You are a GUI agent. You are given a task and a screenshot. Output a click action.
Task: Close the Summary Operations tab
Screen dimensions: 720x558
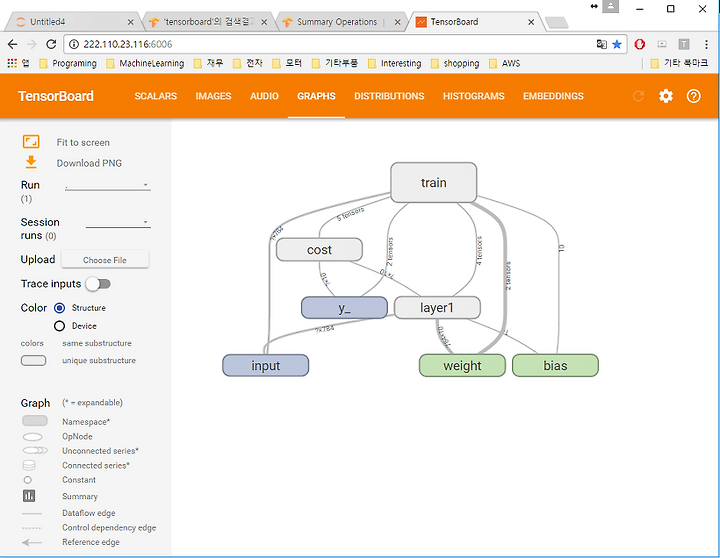click(397, 22)
